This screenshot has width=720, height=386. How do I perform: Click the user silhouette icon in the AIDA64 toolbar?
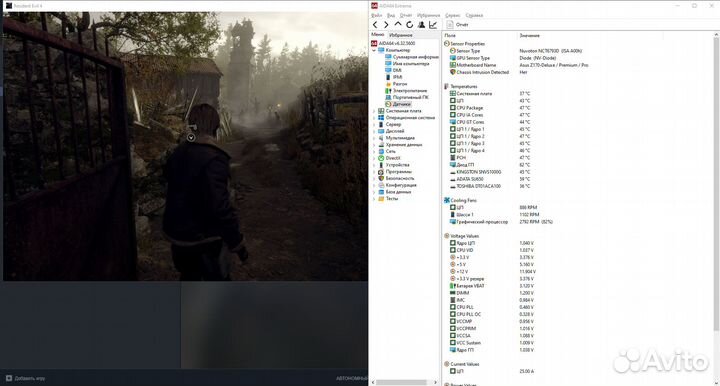(x=421, y=25)
